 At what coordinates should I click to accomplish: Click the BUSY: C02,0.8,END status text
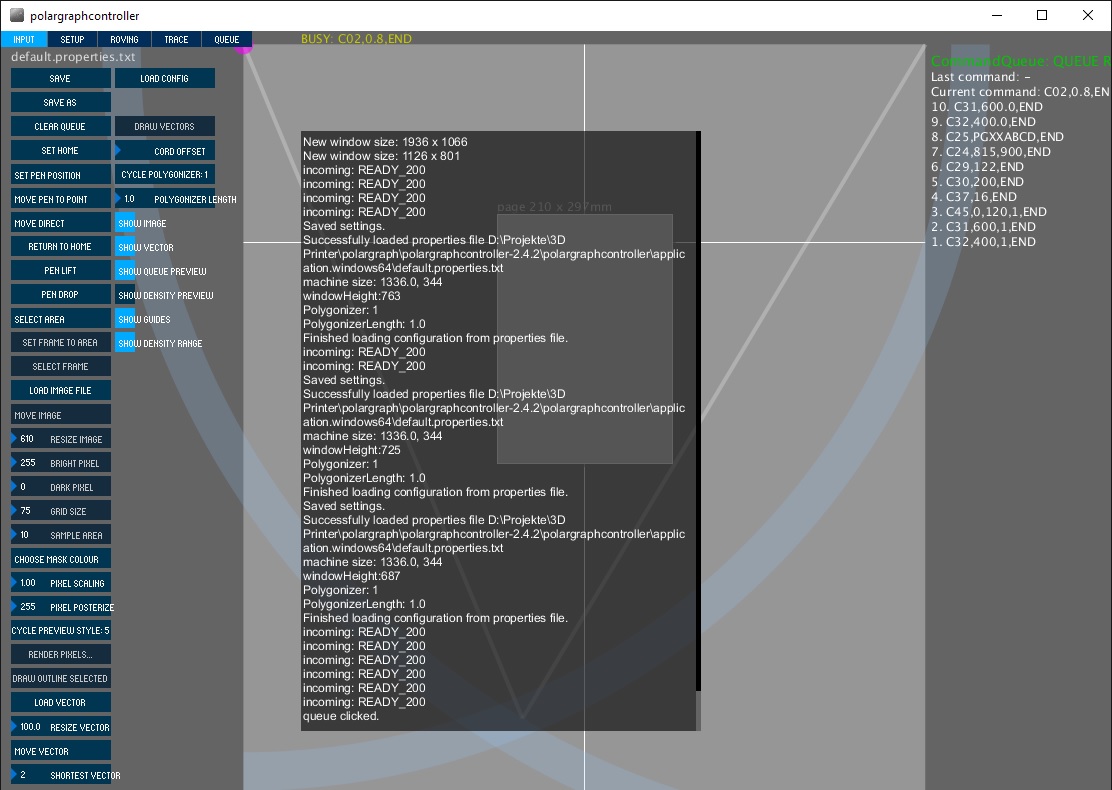[x=356, y=39]
